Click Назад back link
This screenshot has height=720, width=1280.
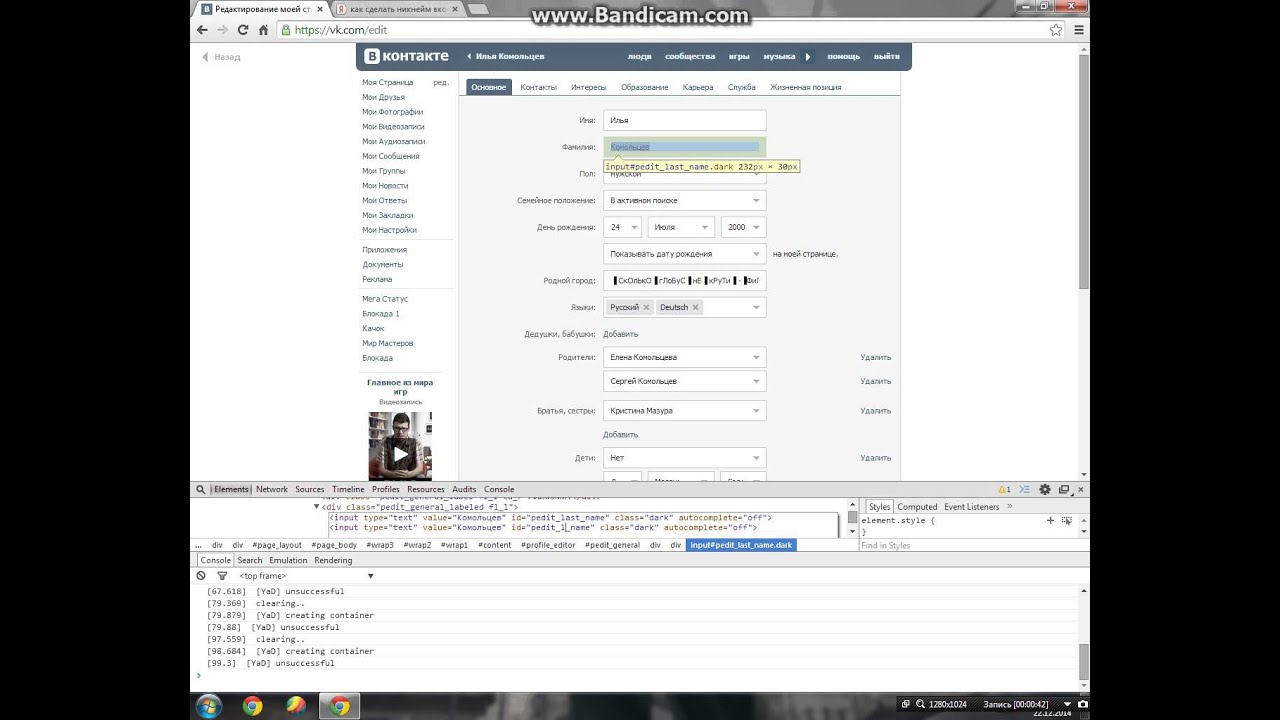pos(222,57)
